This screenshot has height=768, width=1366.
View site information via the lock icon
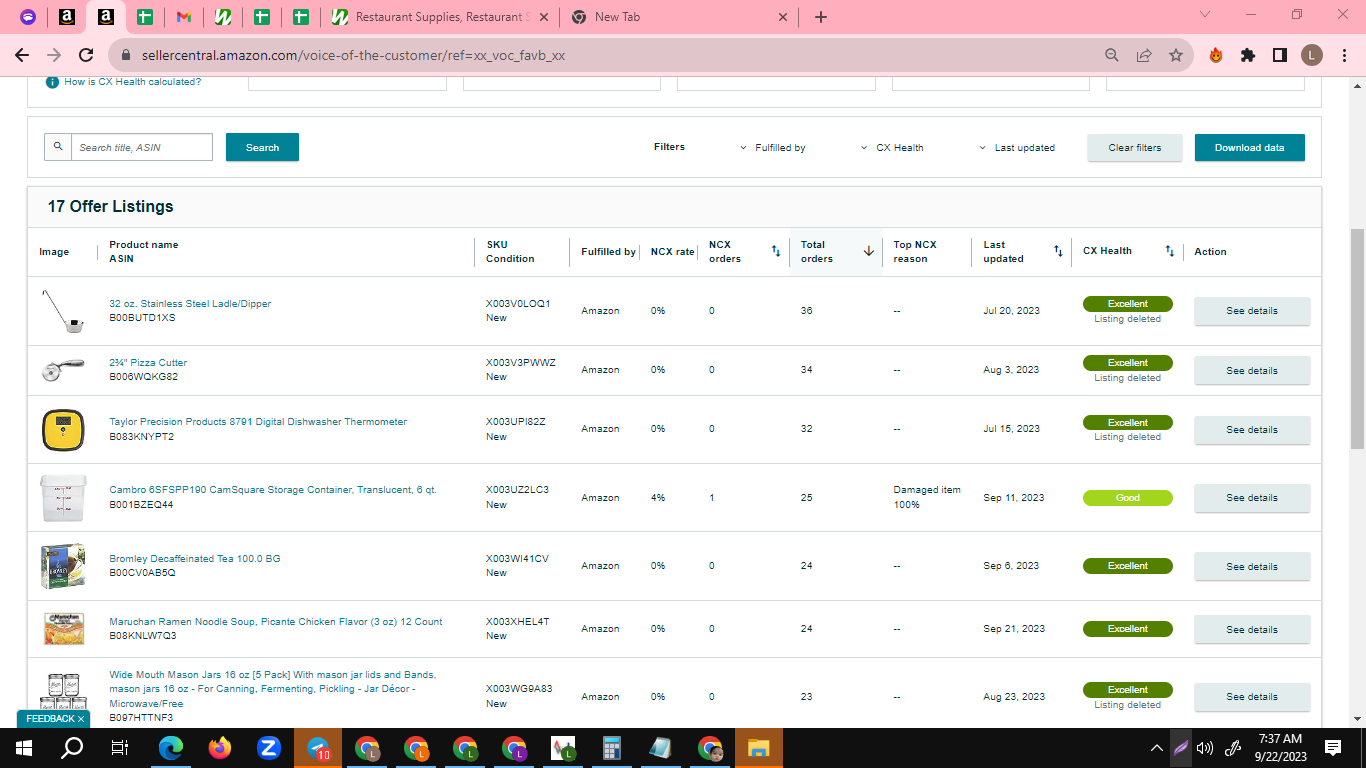126,56
